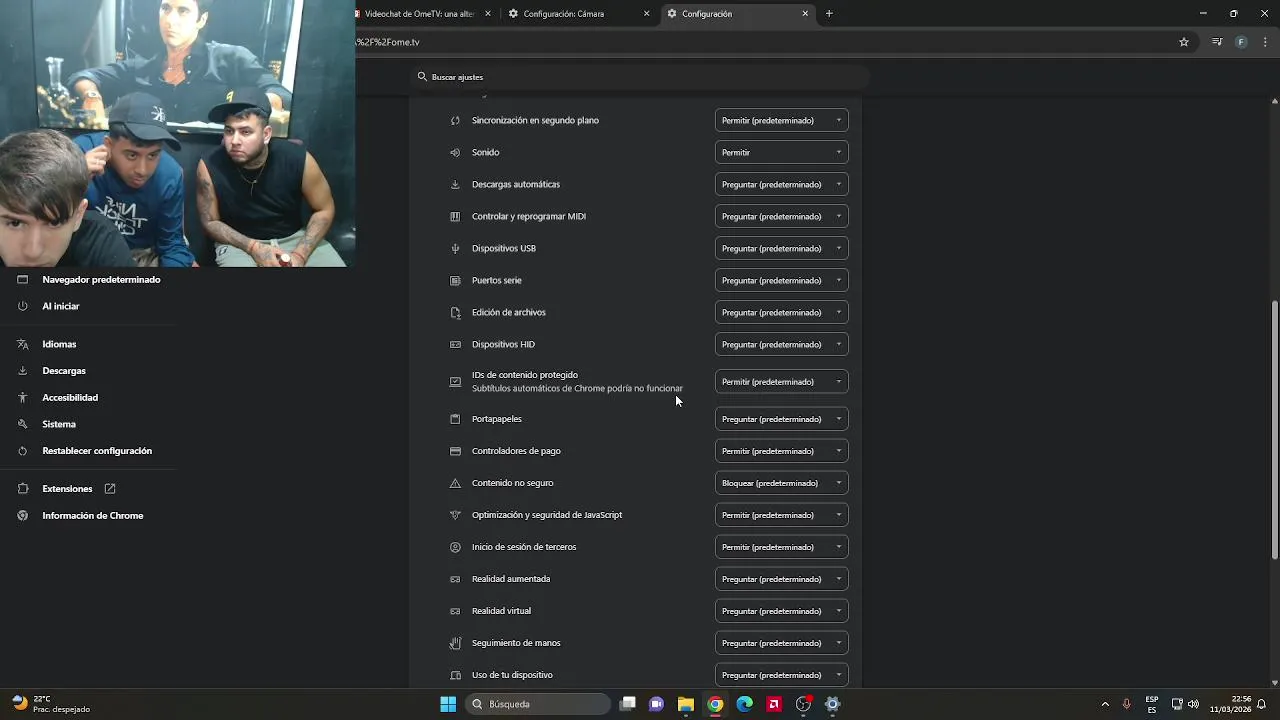The image size is (1280, 720).
Task: Open a new browser tab
Action: pos(829,14)
